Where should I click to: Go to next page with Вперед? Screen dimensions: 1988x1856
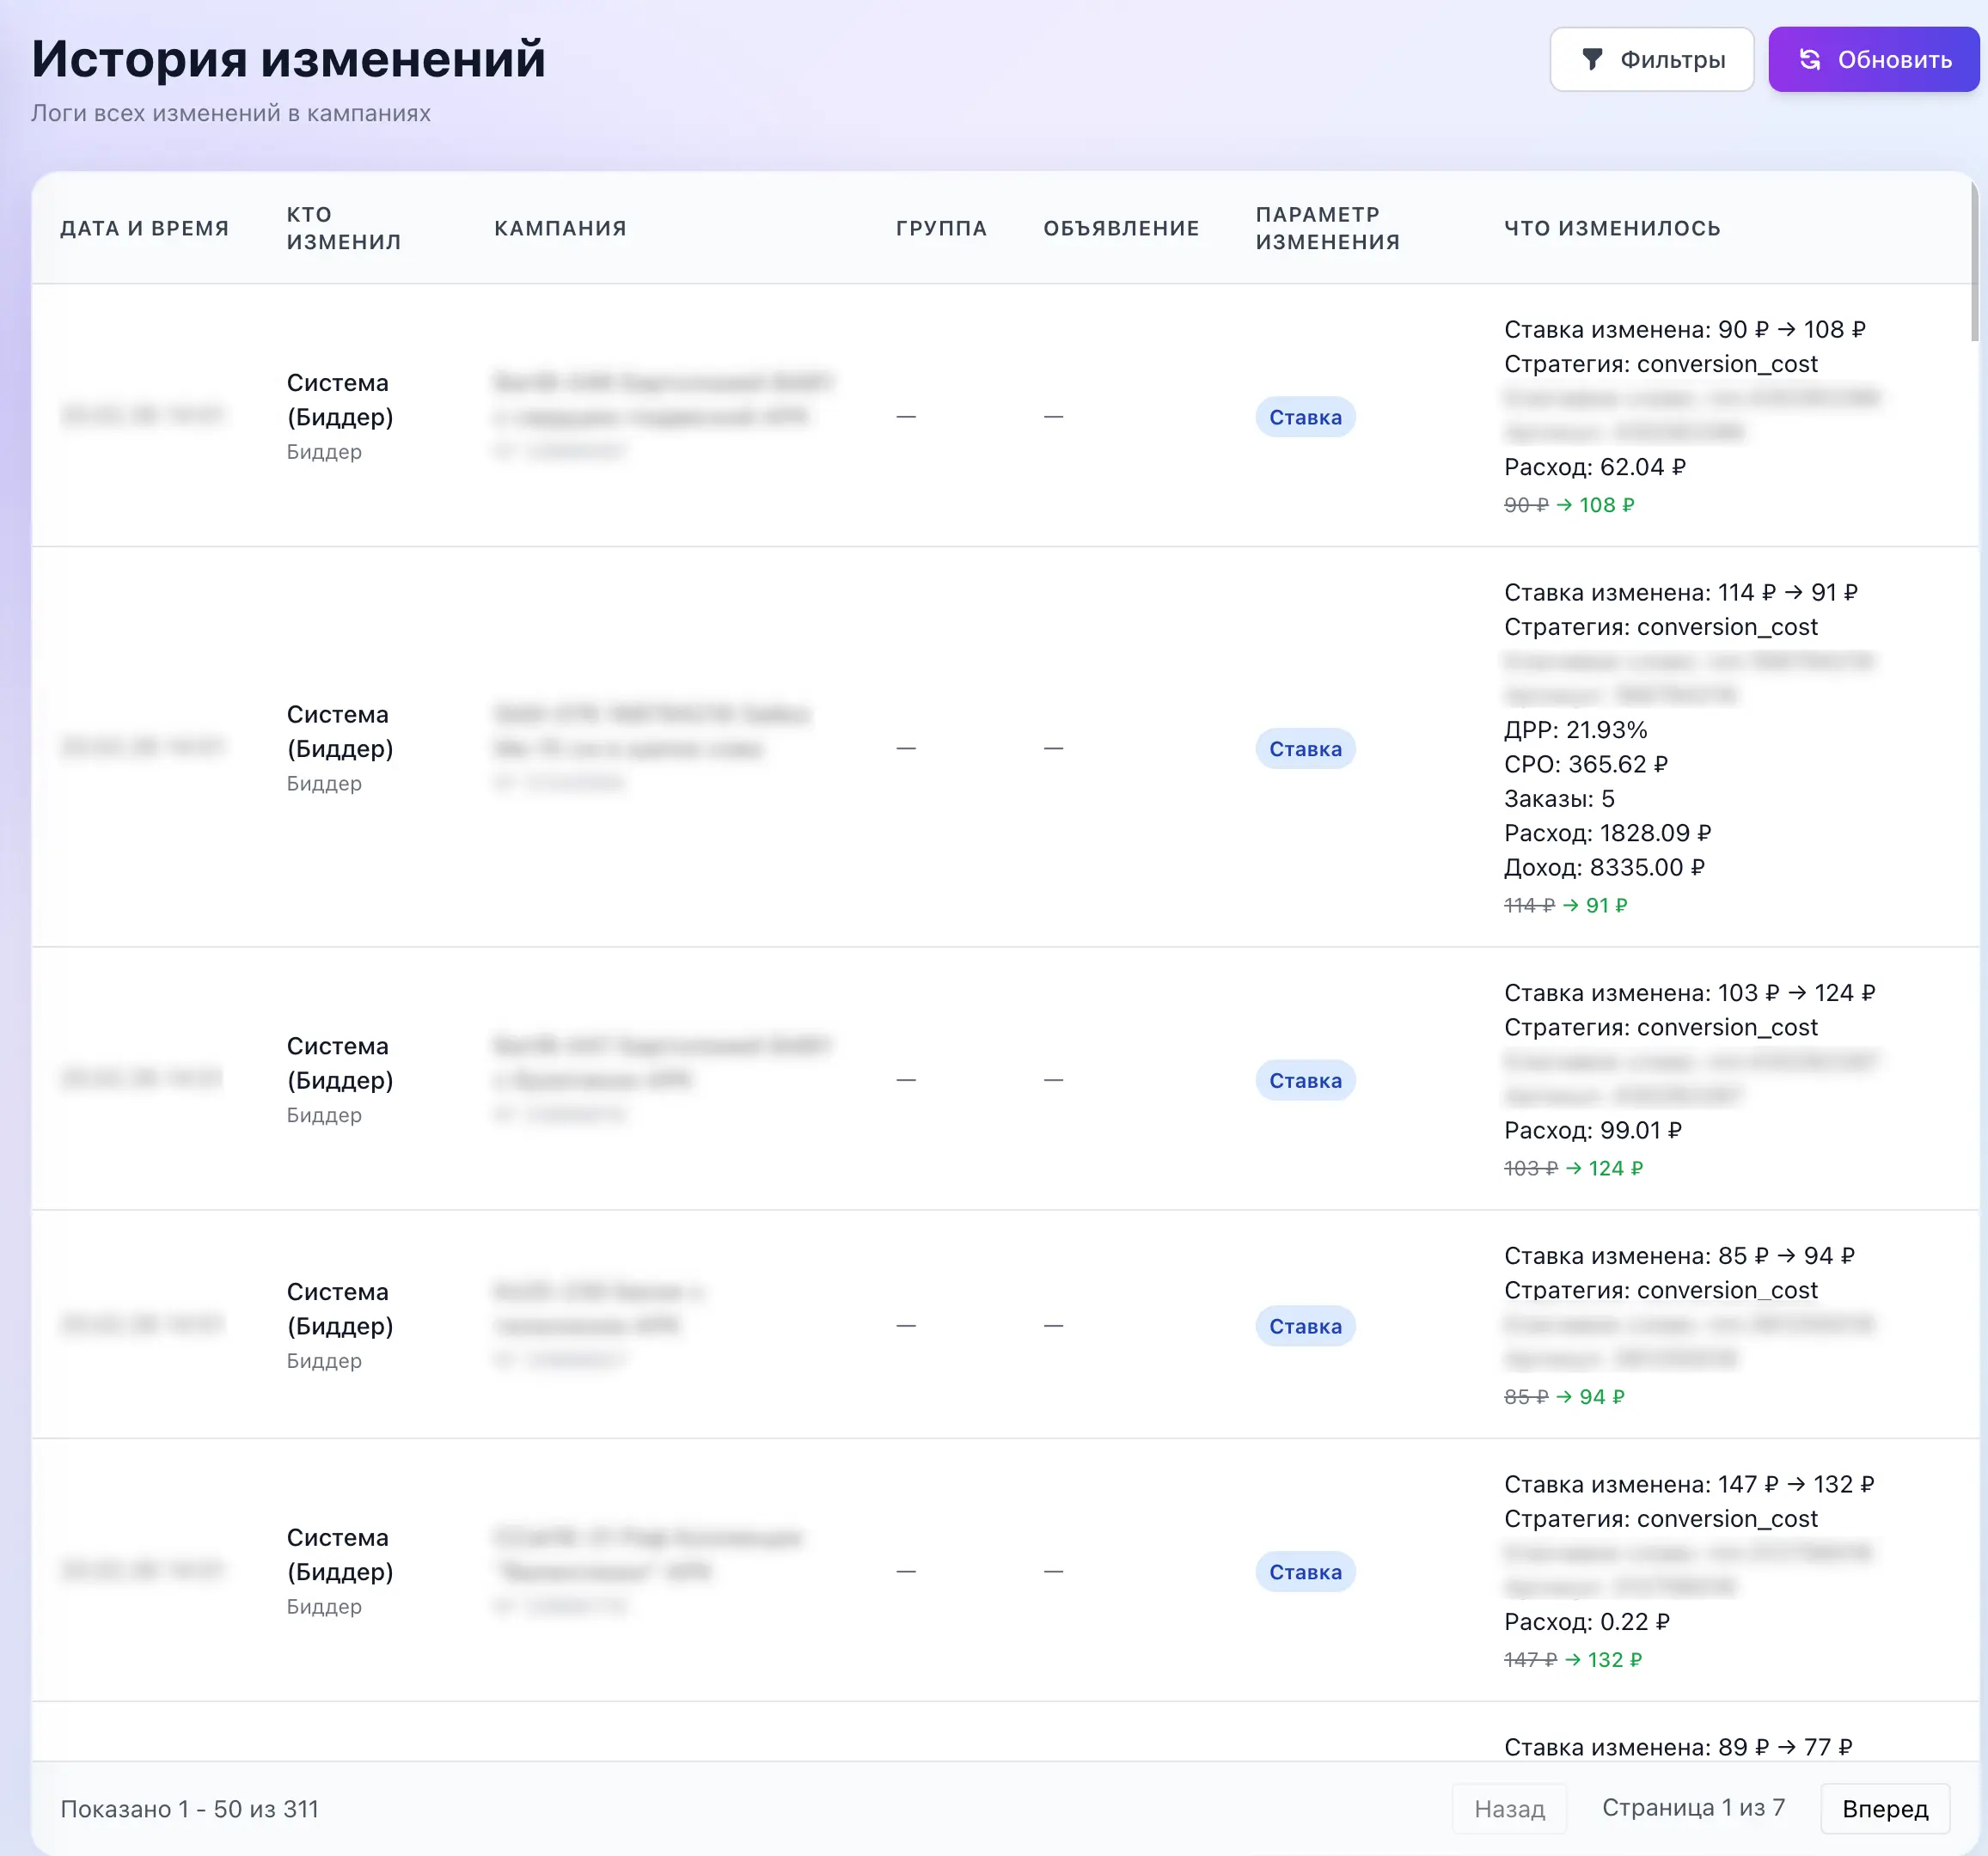1884,1809
